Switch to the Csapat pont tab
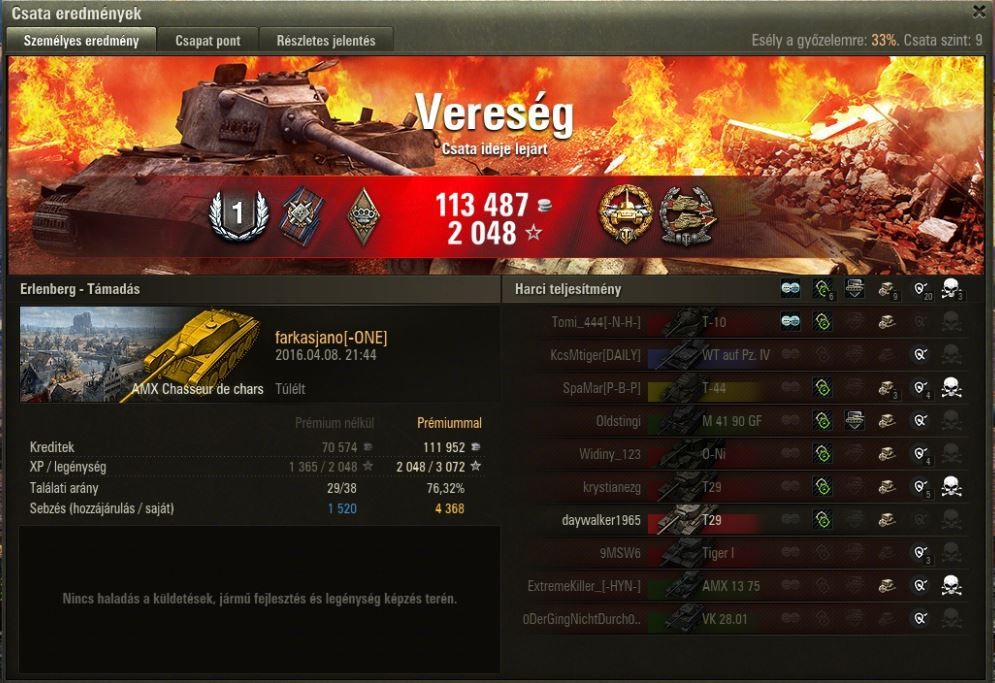The width and height of the screenshot is (995, 683). (208, 41)
